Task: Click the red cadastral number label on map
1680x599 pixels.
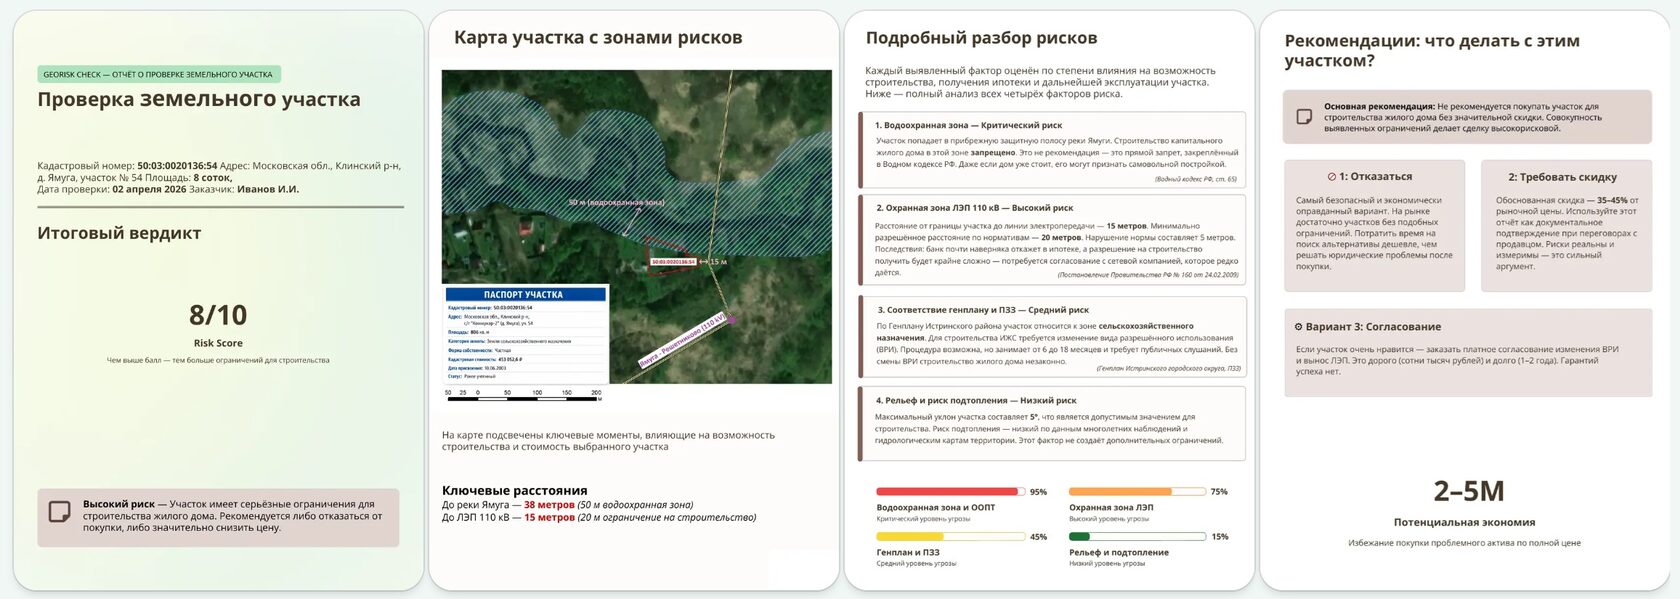Action: click(x=673, y=262)
